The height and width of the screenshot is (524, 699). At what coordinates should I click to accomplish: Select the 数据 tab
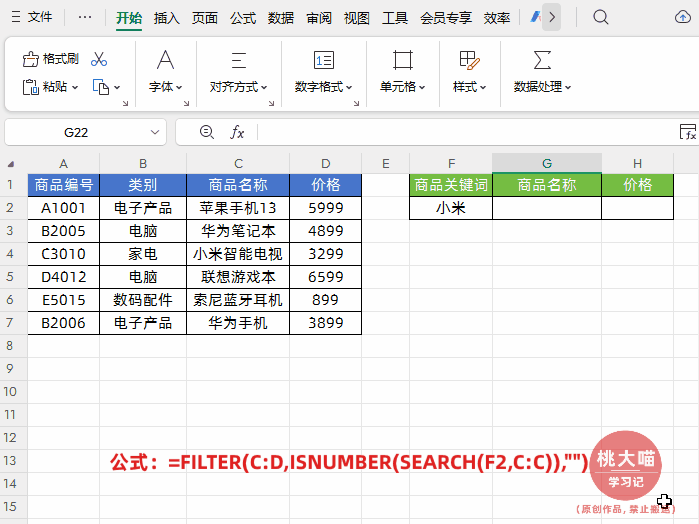click(x=281, y=18)
